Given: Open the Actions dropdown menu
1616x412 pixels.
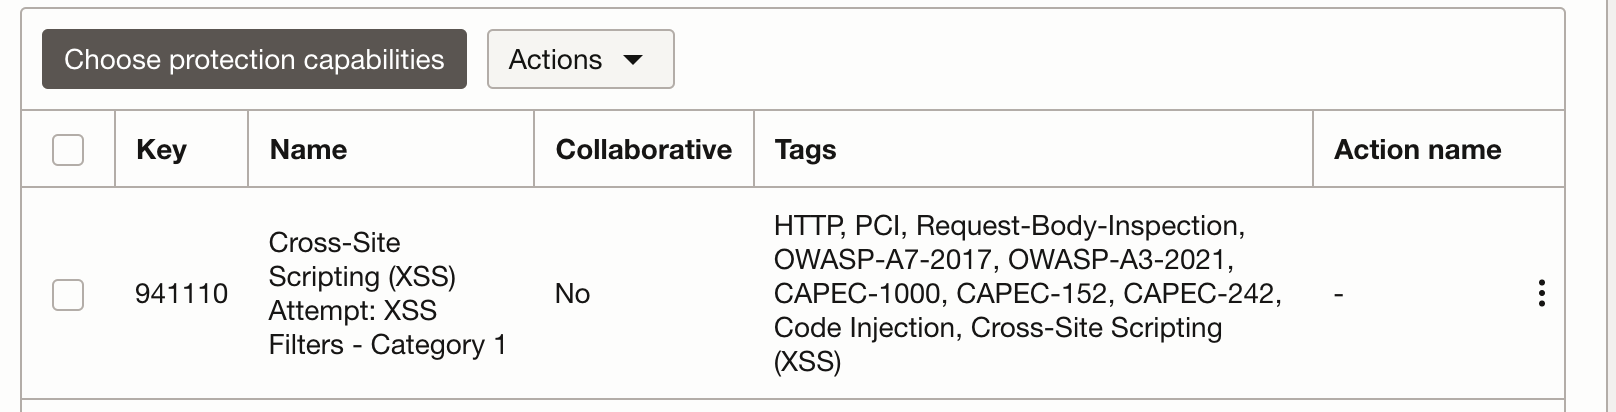Looking at the screenshot, I should (x=580, y=60).
